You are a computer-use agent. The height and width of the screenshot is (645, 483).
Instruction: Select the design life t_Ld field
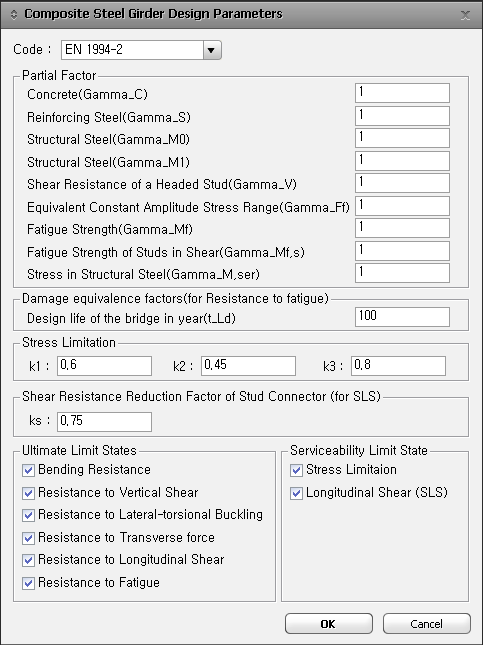point(402,317)
